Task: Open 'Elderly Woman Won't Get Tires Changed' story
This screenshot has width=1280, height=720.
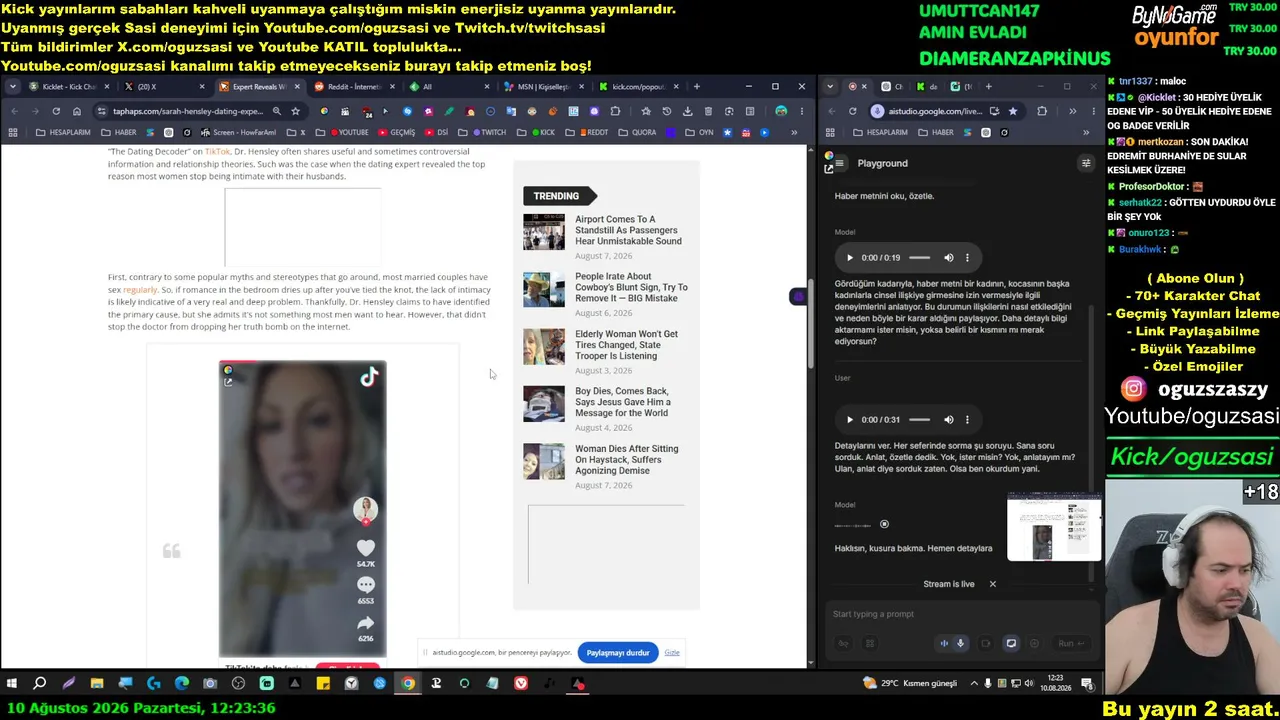Action: (626, 345)
